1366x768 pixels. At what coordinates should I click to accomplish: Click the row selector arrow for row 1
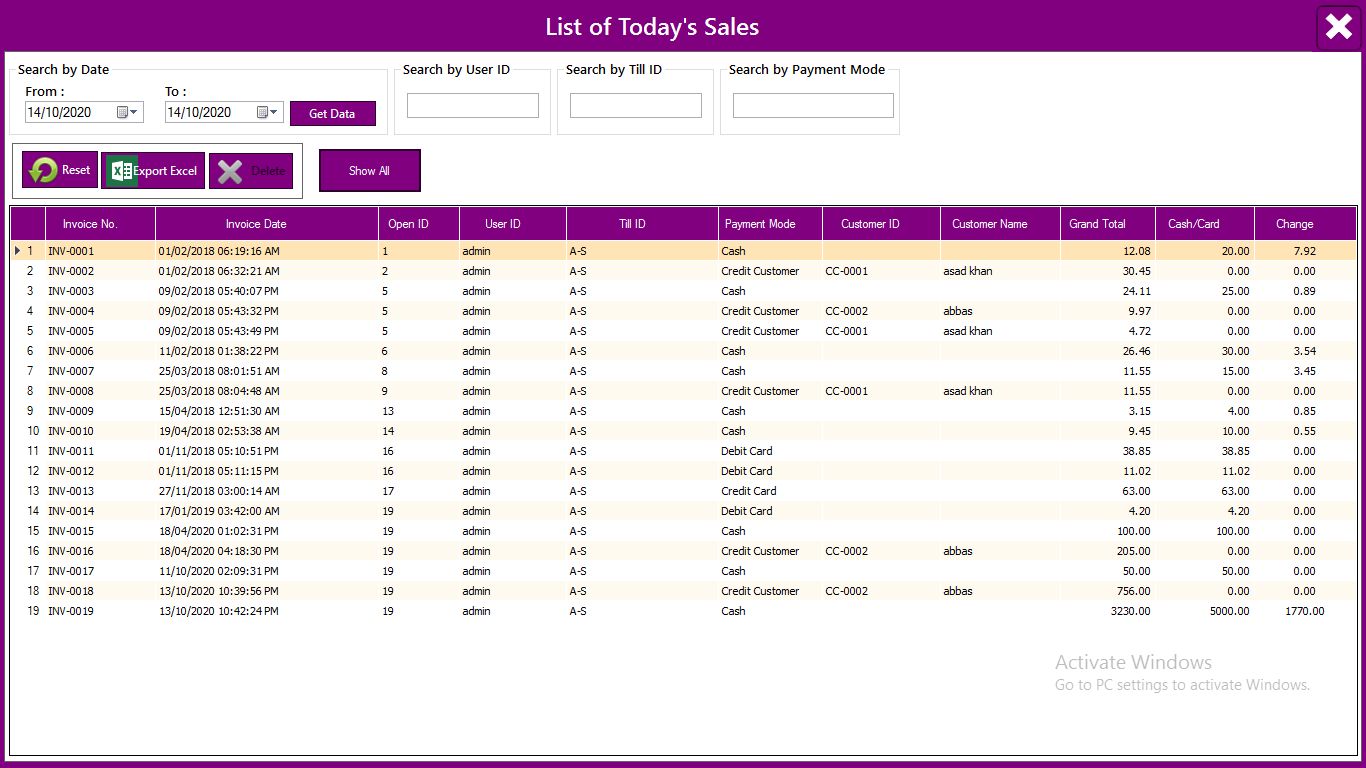pos(18,251)
